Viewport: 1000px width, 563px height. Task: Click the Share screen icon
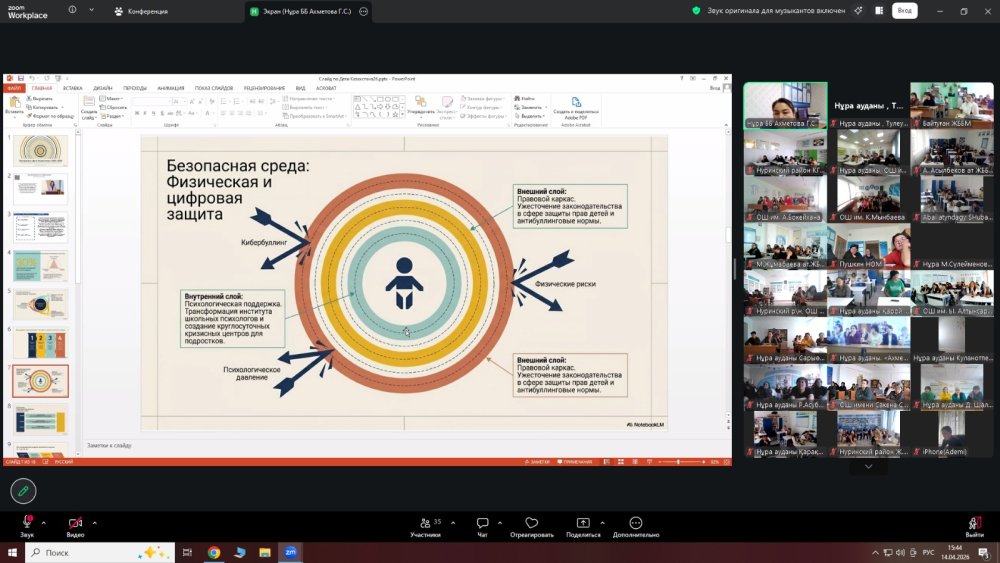(x=583, y=523)
